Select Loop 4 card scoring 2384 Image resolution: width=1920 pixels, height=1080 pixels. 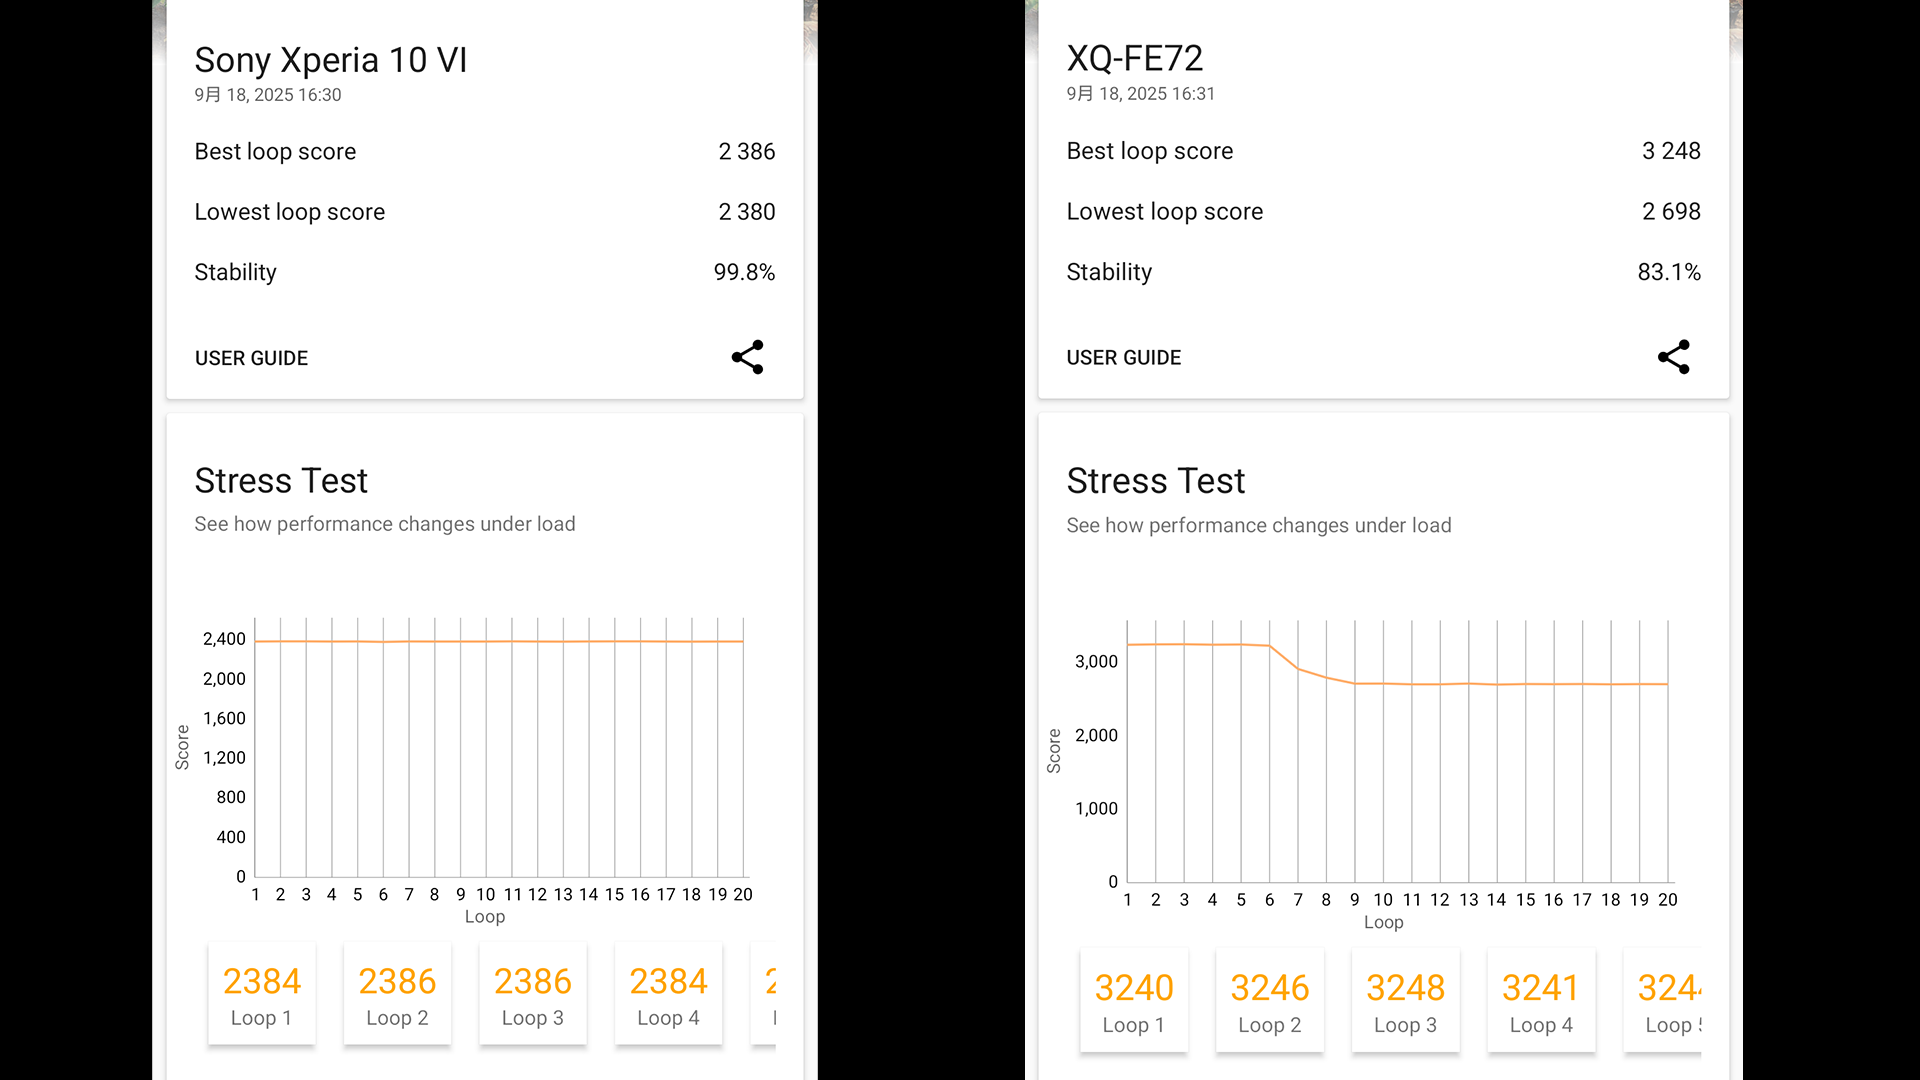click(668, 994)
